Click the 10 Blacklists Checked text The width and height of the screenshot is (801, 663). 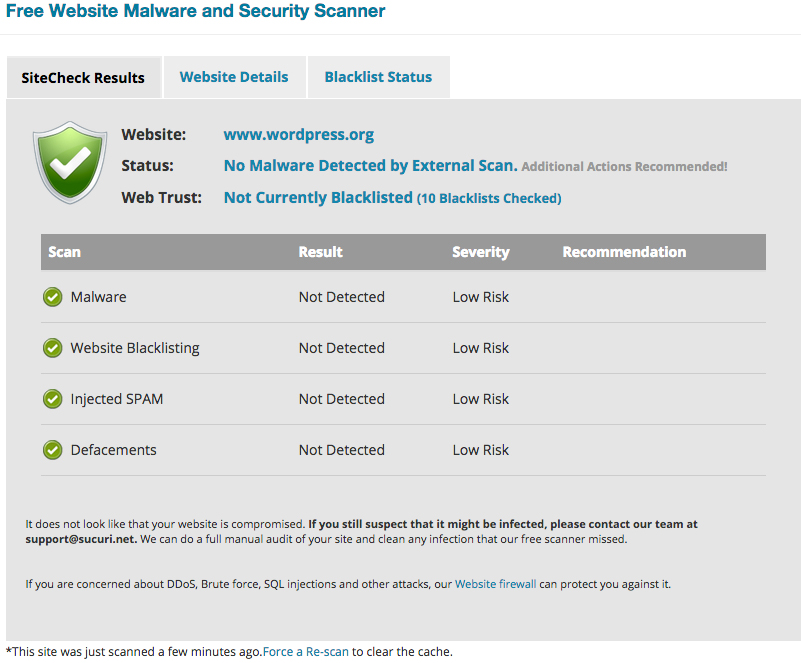pos(489,198)
